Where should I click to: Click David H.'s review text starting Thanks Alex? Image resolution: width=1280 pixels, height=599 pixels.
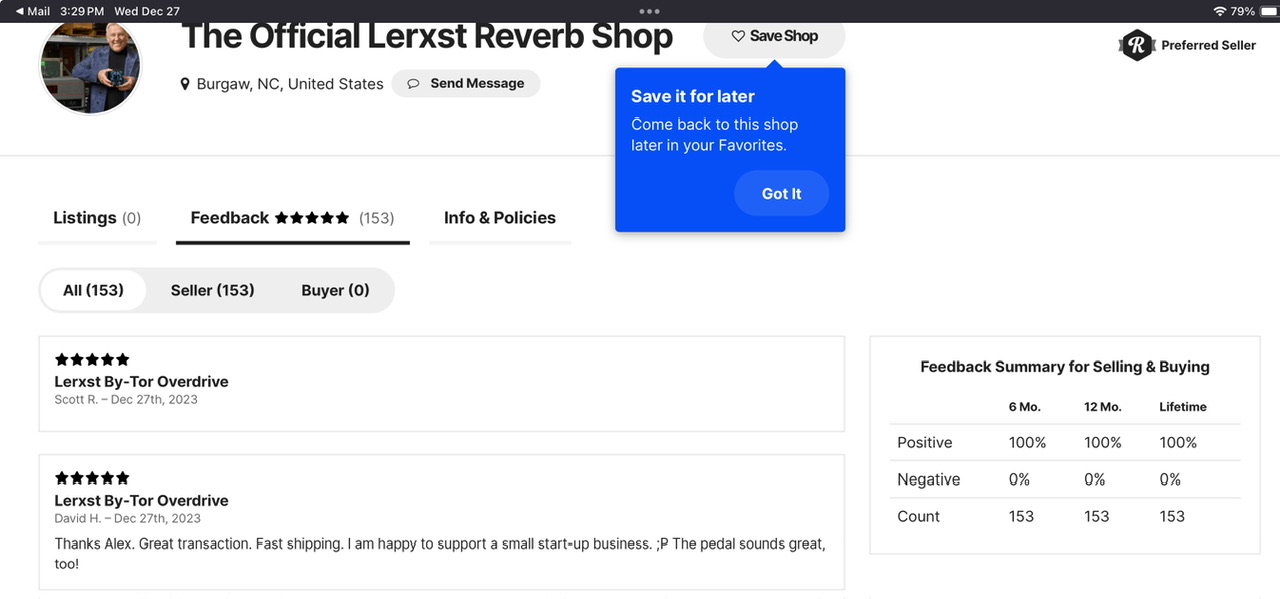tap(440, 554)
